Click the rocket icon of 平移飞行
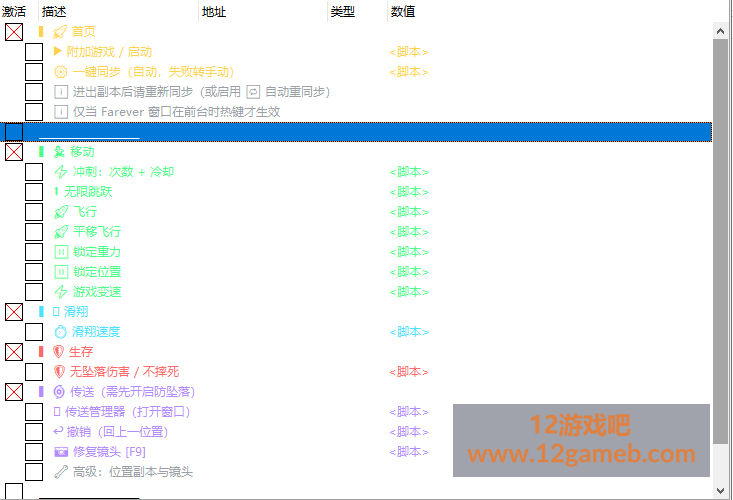The width and height of the screenshot is (733, 500). point(61,232)
